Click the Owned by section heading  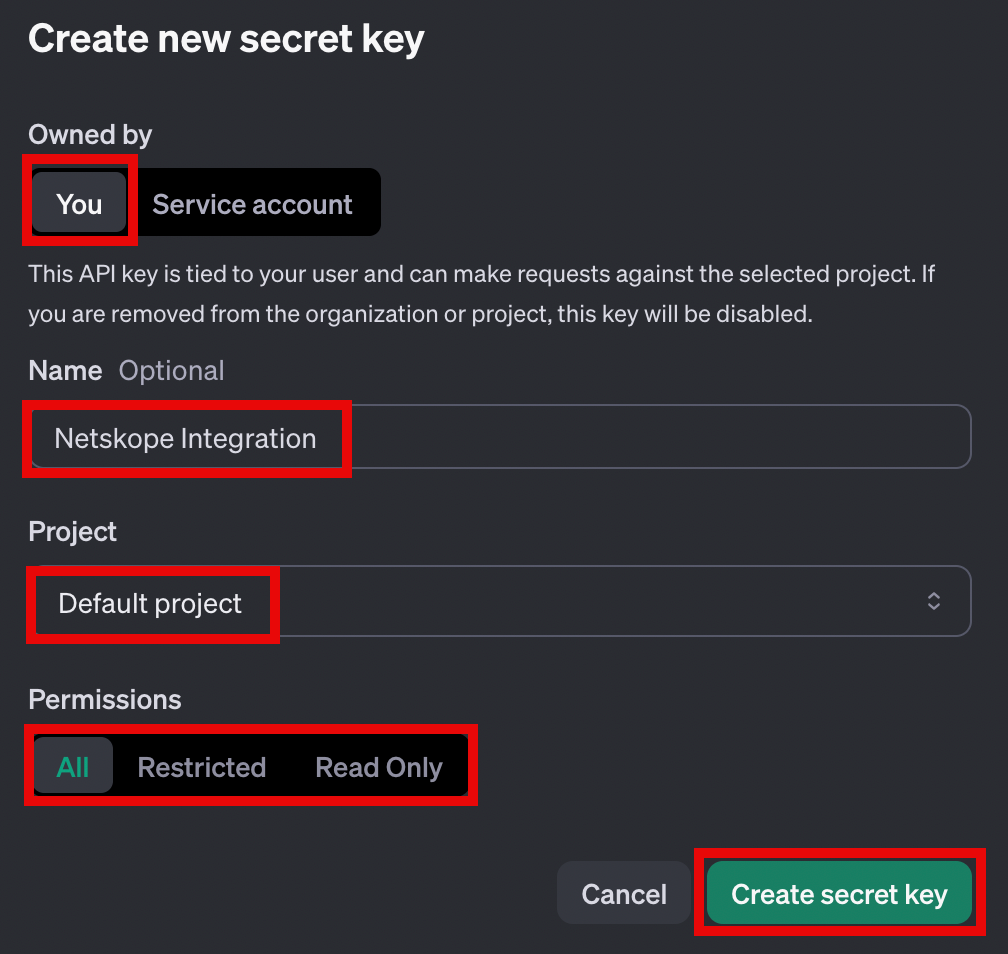pos(89,134)
